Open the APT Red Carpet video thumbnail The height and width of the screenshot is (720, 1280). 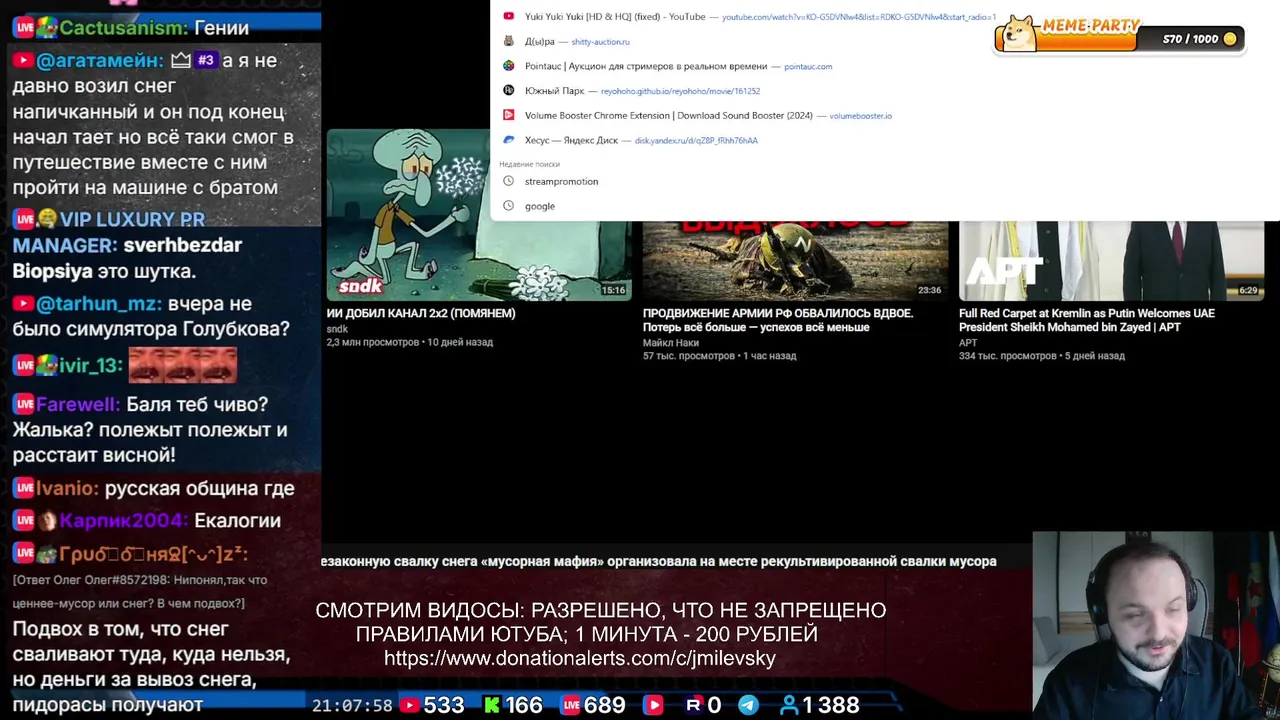point(1111,260)
